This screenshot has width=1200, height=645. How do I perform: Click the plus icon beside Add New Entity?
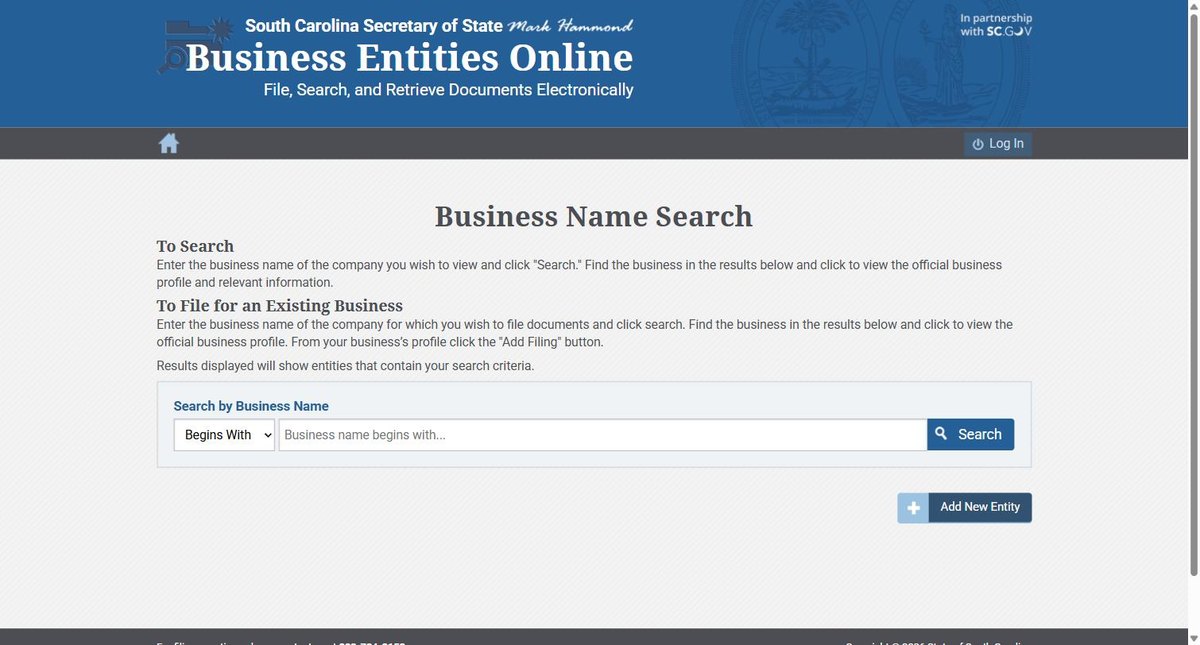913,508
